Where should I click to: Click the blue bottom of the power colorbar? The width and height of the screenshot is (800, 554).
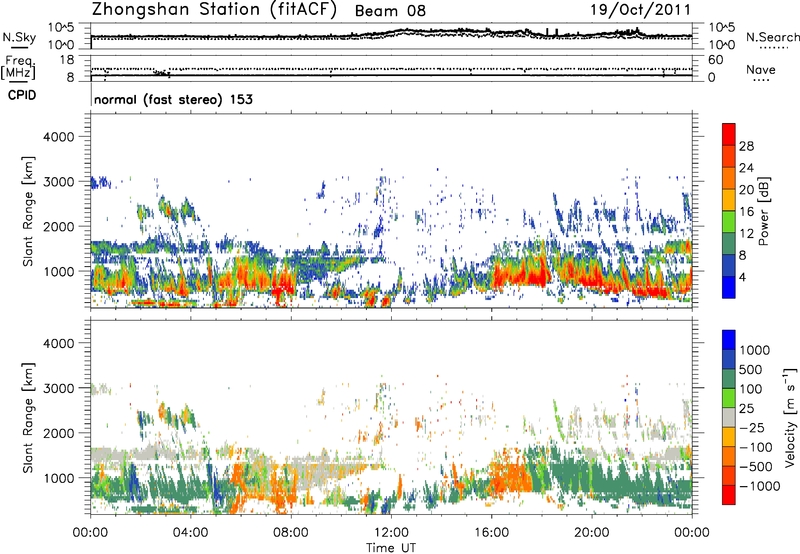click(729, 287)
